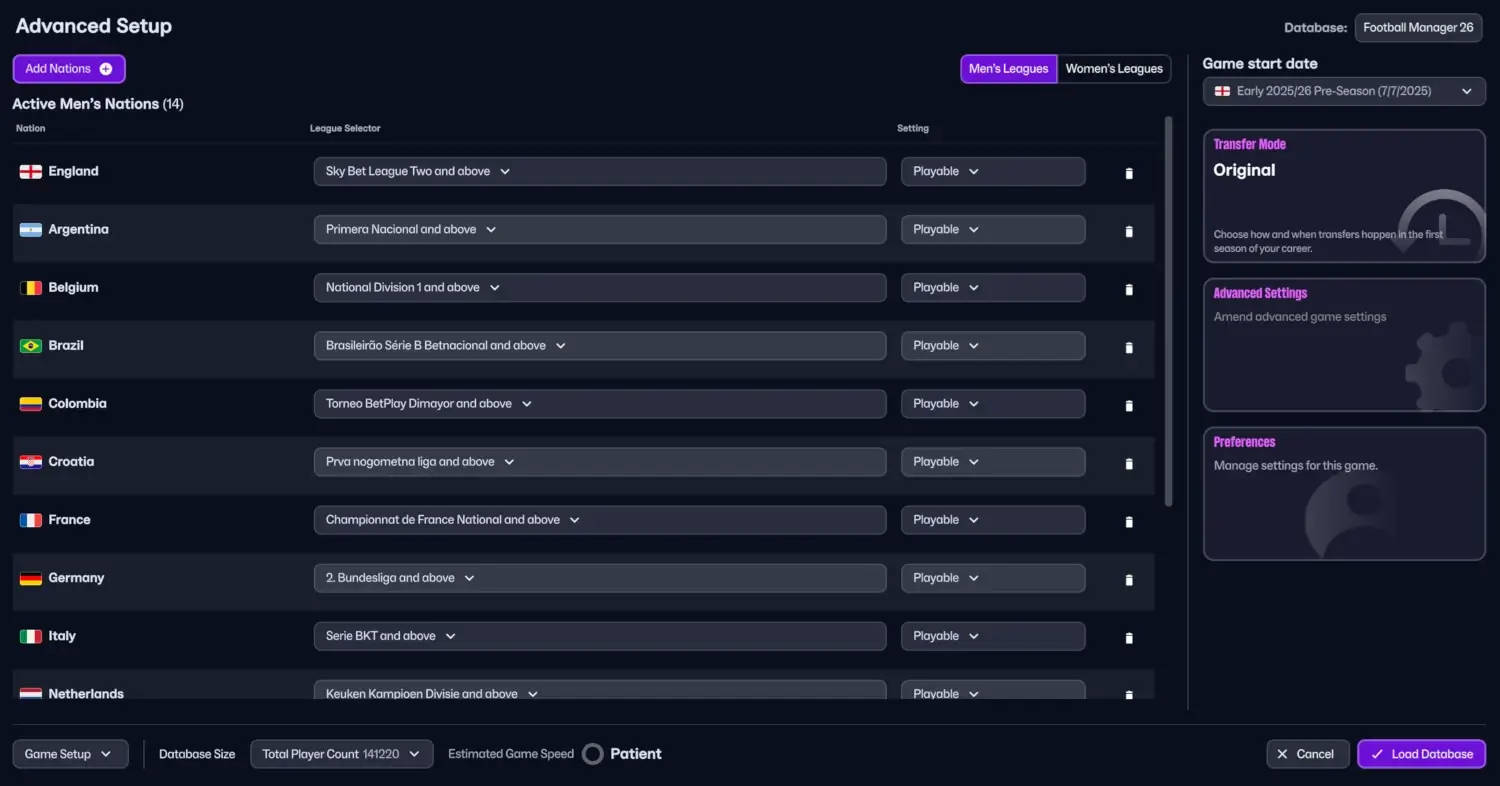Viewport: 1500px width, 786px height.
Task: Click the Croatia flag icon
Action: [x=31, y=462]
